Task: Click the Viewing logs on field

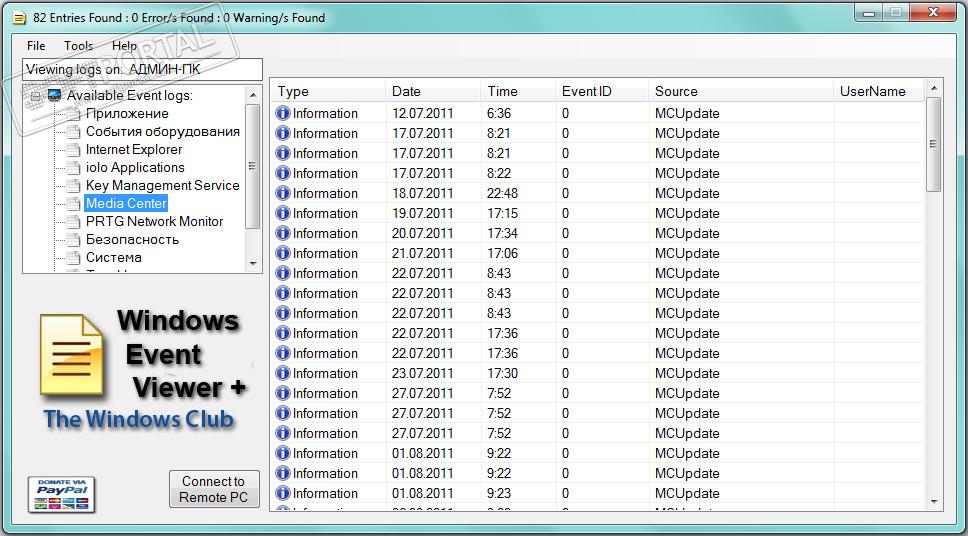Action: [142, 69]
